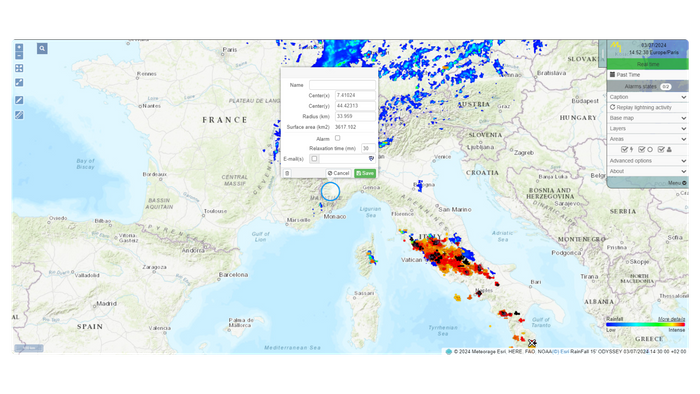Viewport: 700px width, 394px height.
Task: Start Replay lightning activity
Action: pyautogui.click(x=647, y=108)
